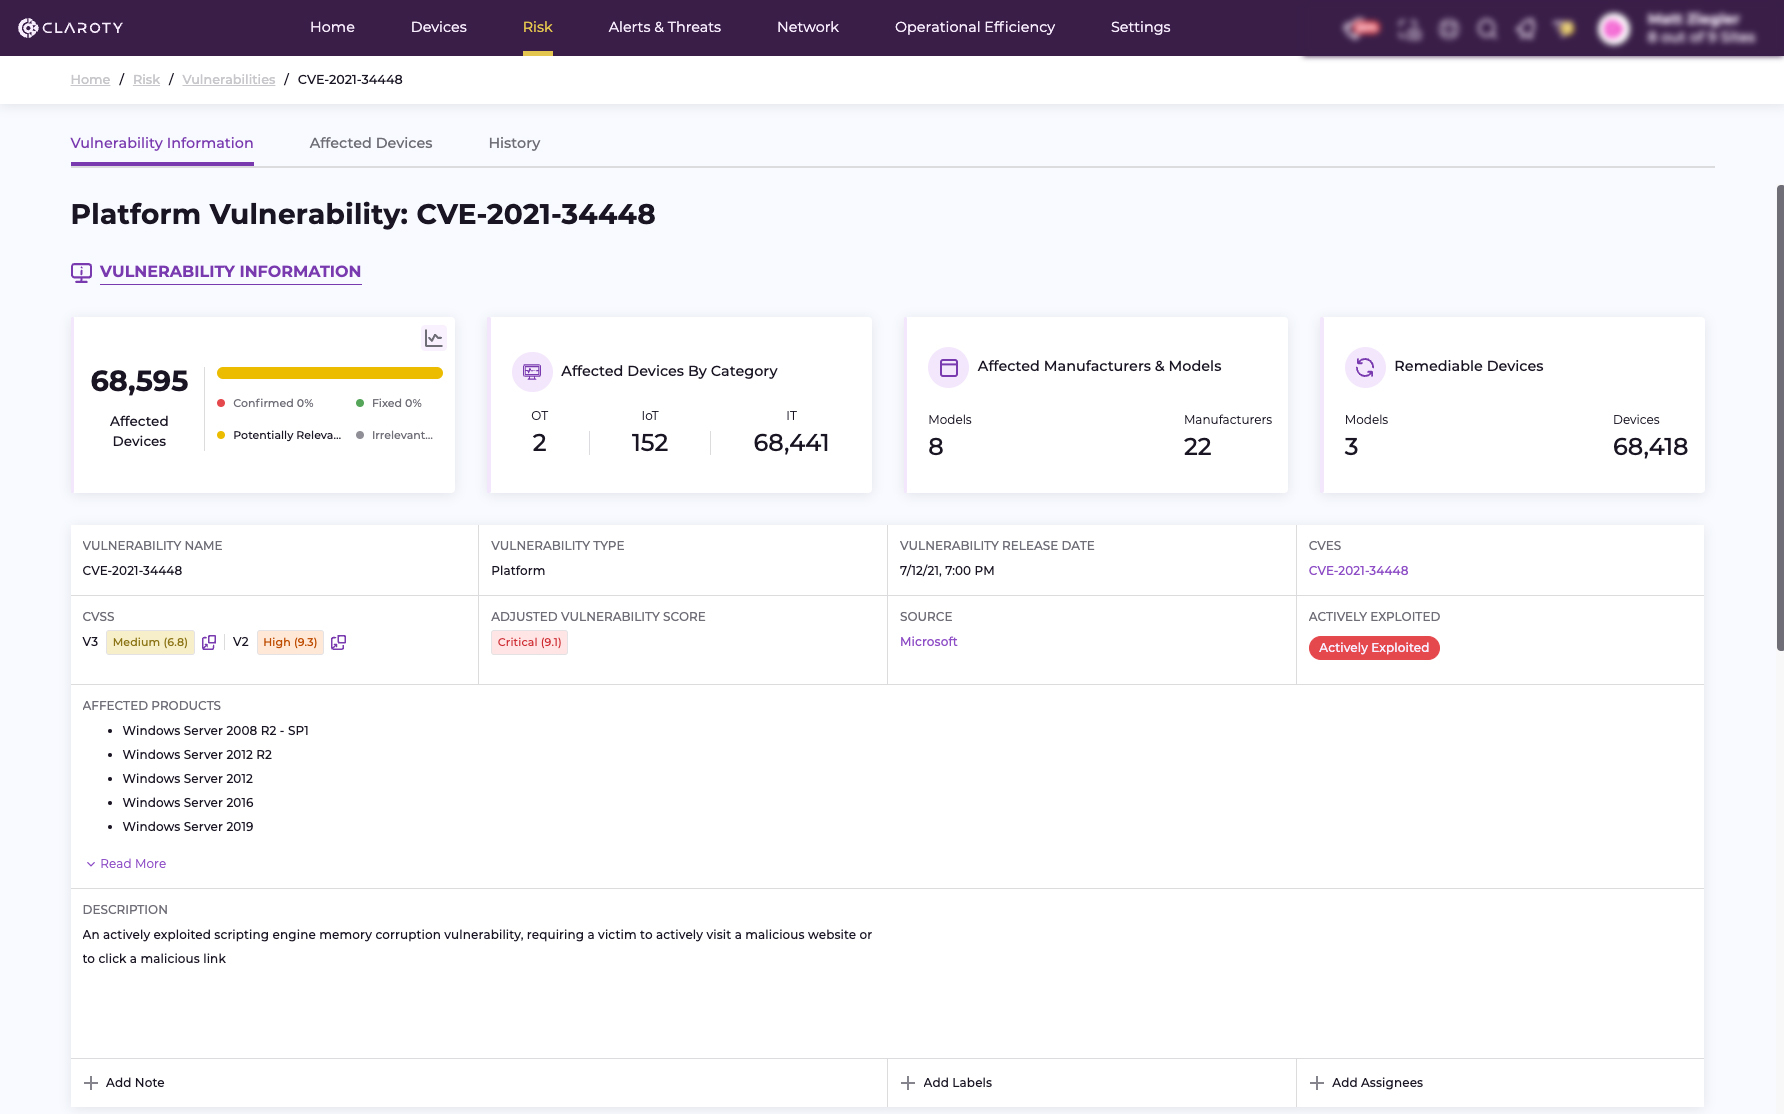The width and height of the screenshot is (1784, 1114).
Task: Open CVSS V3 score details icon
Action: point(209,642)
